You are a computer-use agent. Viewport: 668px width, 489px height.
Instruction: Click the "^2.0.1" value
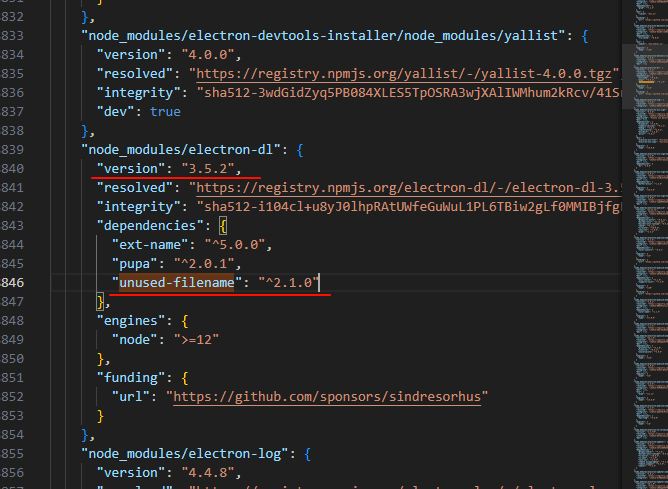[x=204, y=264]
